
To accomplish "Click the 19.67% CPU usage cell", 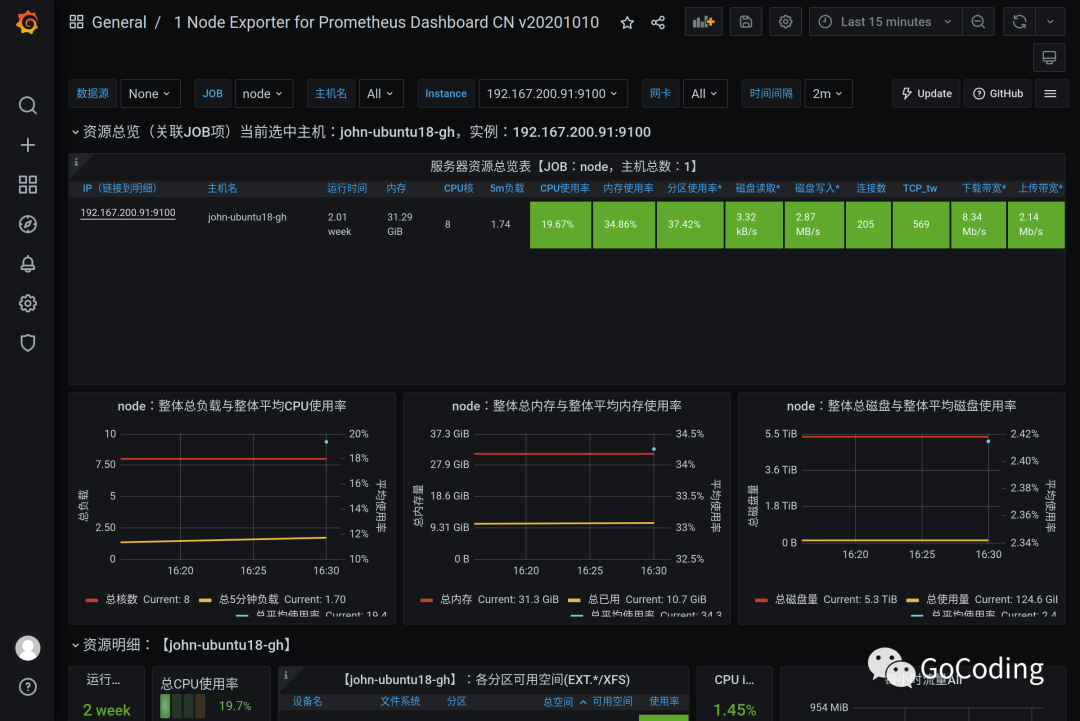I will [x=561, y=224].
